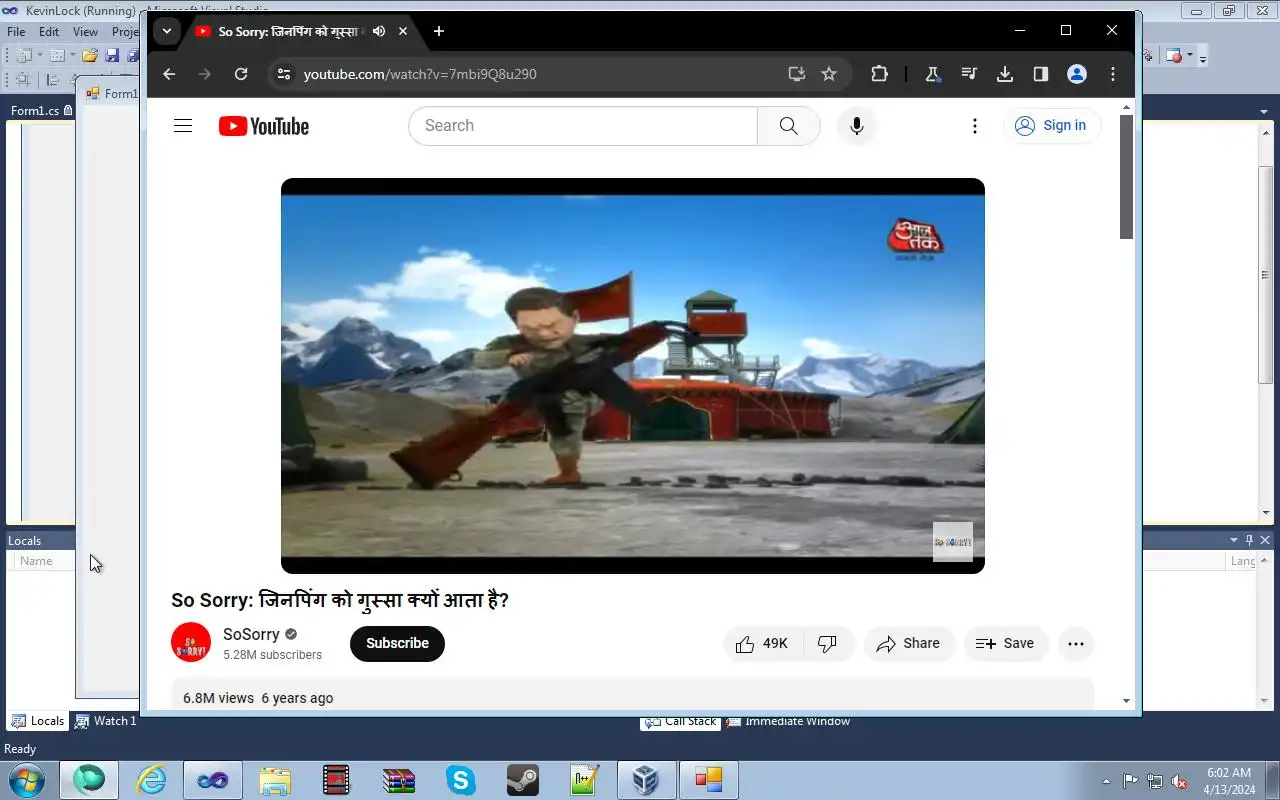
Task: Switch to the Locals tab
Action: pos(38,721)
